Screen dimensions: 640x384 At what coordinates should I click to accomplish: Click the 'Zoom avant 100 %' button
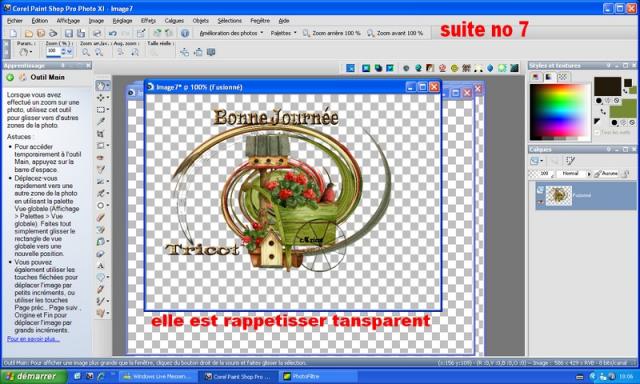(395, 33)
